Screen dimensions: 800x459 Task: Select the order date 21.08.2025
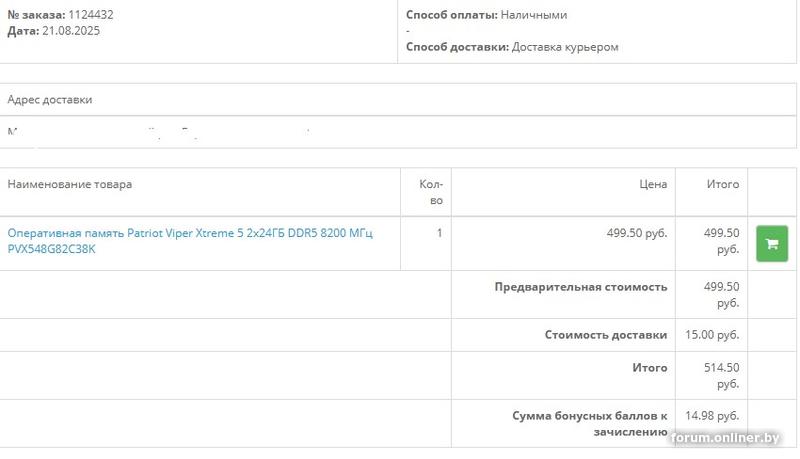click(70, 31)
